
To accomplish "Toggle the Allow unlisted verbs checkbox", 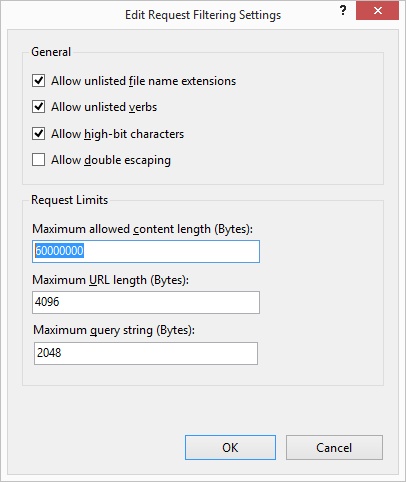I will (x=38, y=107).
